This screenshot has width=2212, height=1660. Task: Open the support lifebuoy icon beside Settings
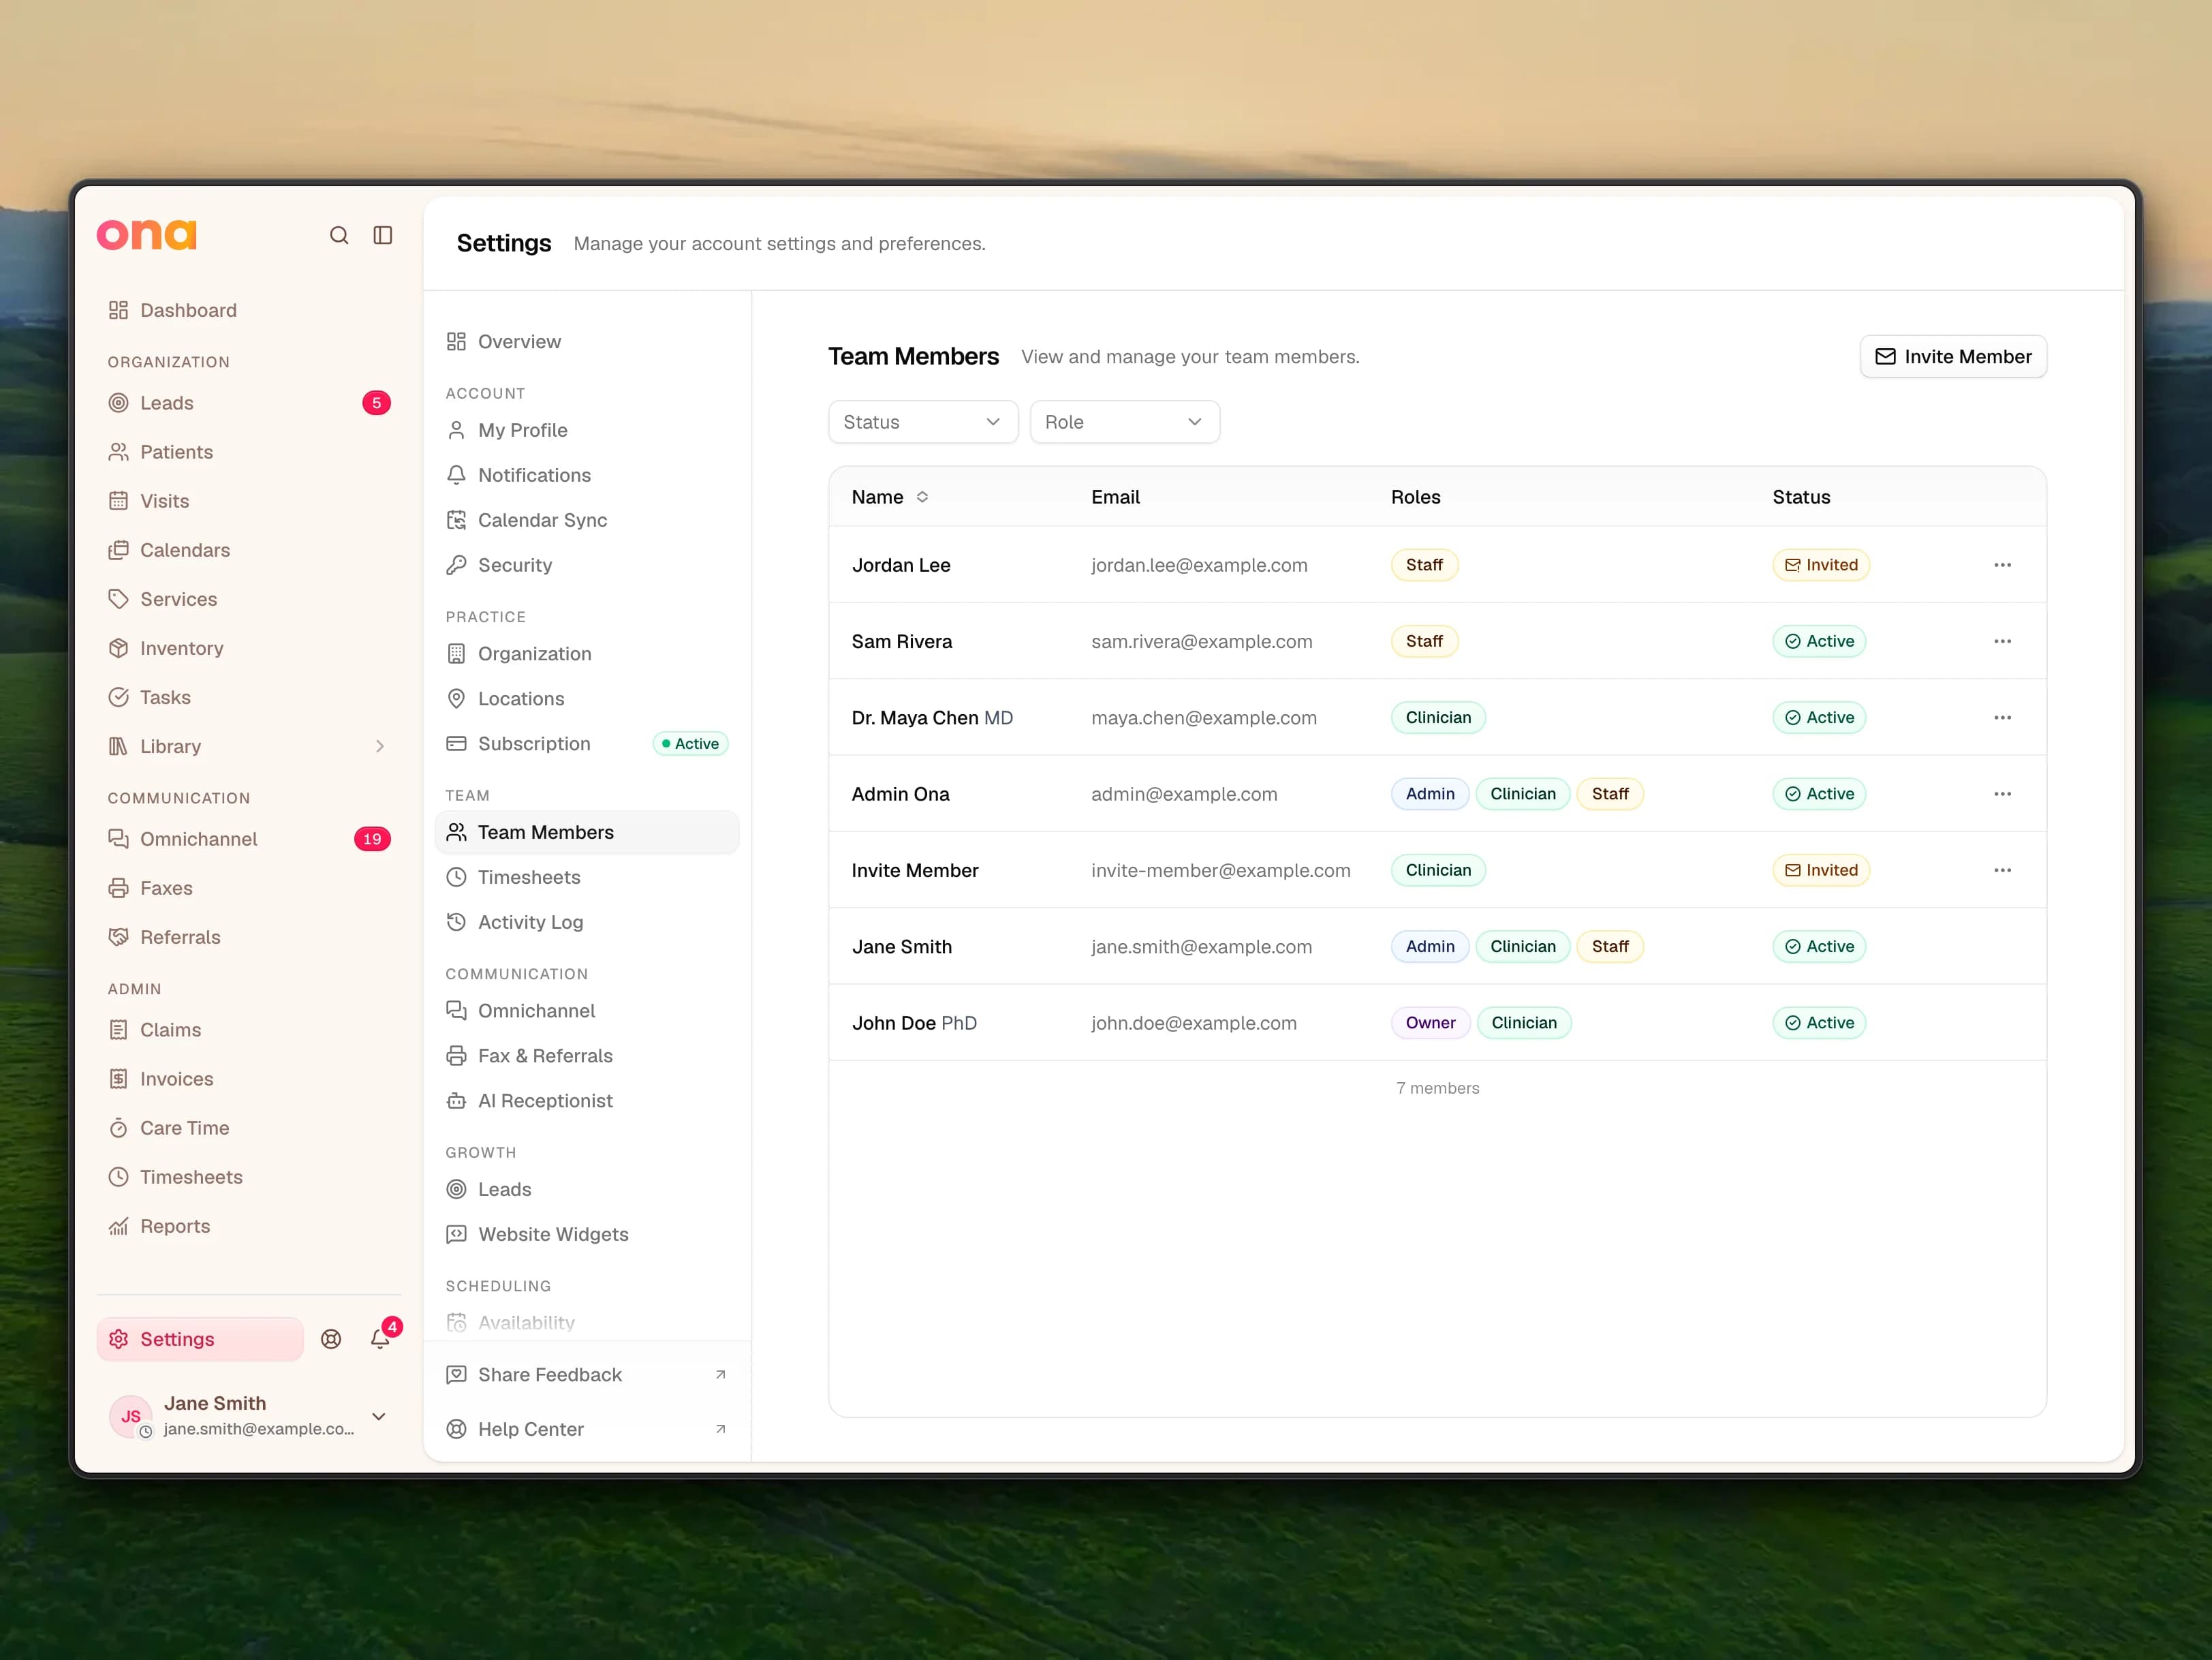(331, 1339)
